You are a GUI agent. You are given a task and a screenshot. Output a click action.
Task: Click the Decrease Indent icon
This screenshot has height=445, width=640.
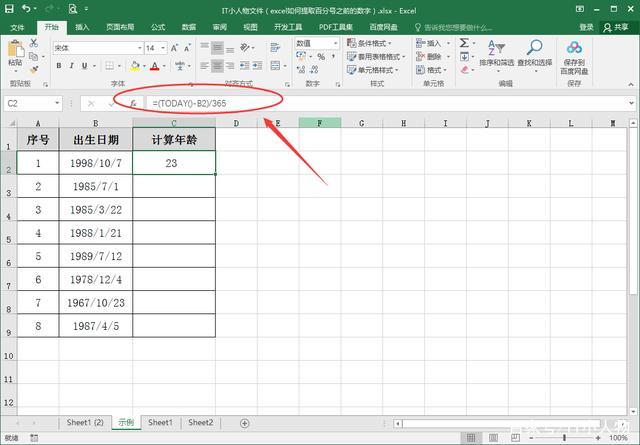[x=244, y=65]
